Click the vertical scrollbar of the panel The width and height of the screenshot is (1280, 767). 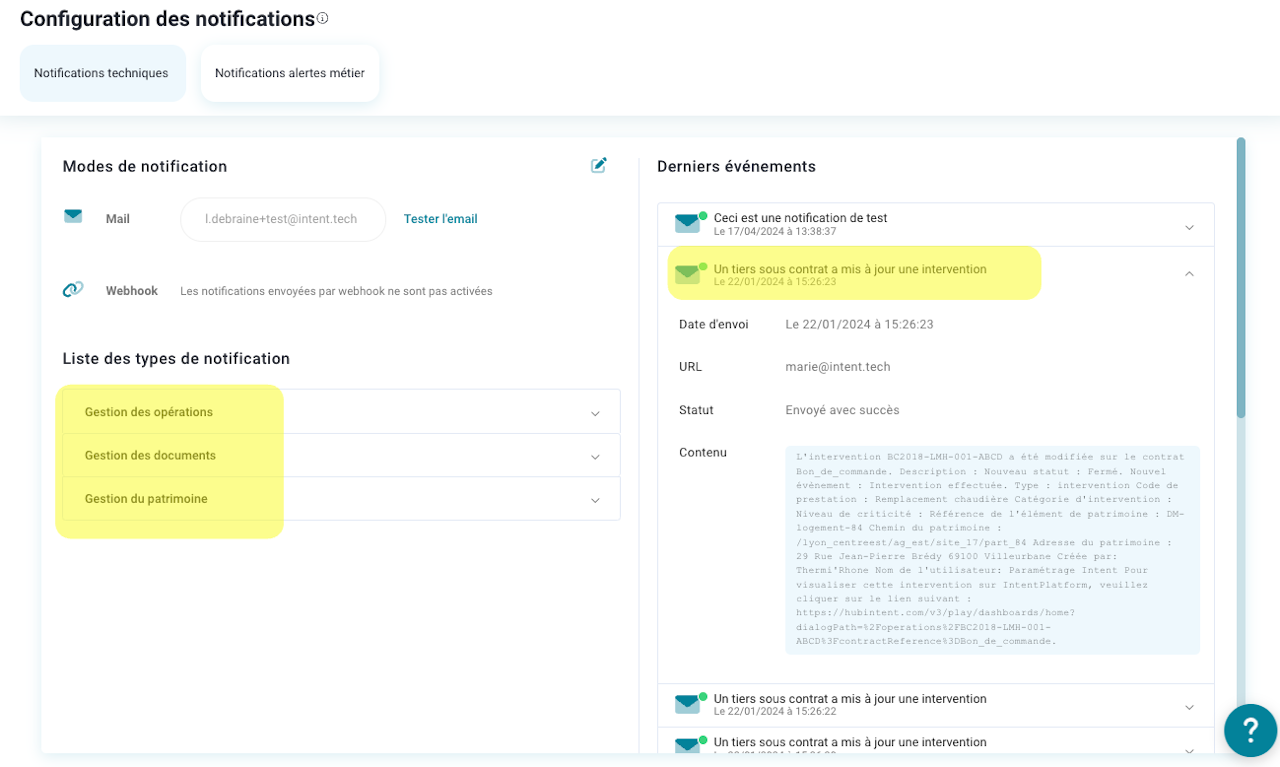pos(1241,280)
